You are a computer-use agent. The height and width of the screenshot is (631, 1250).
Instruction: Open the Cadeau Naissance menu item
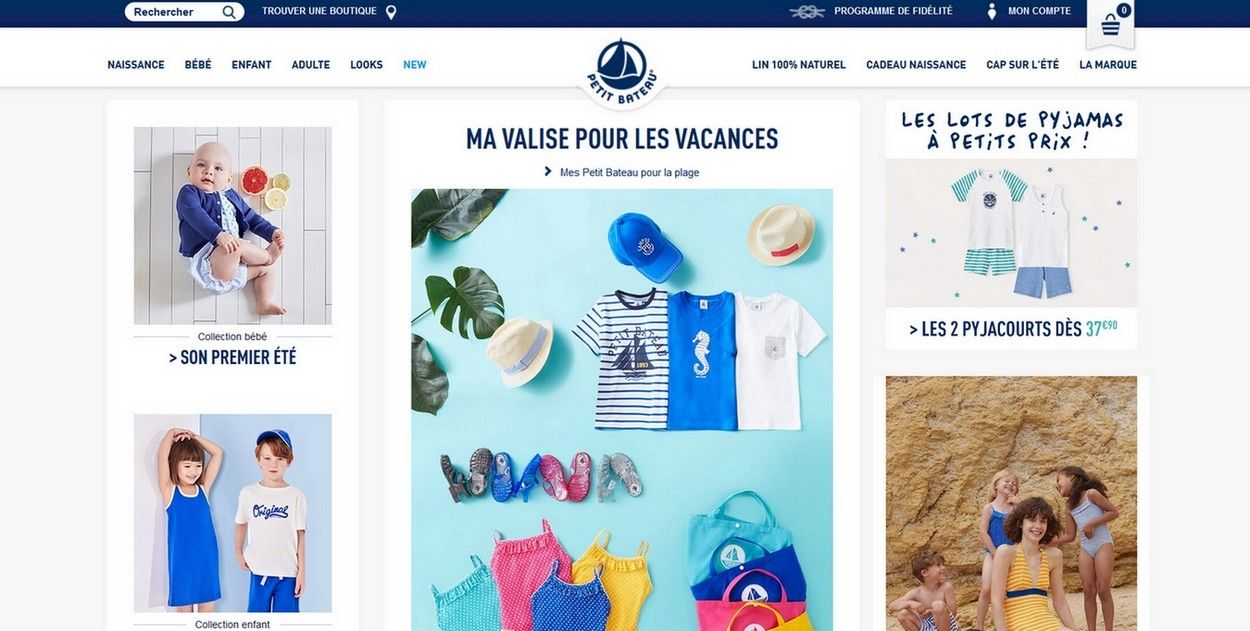tap(916, 65)
